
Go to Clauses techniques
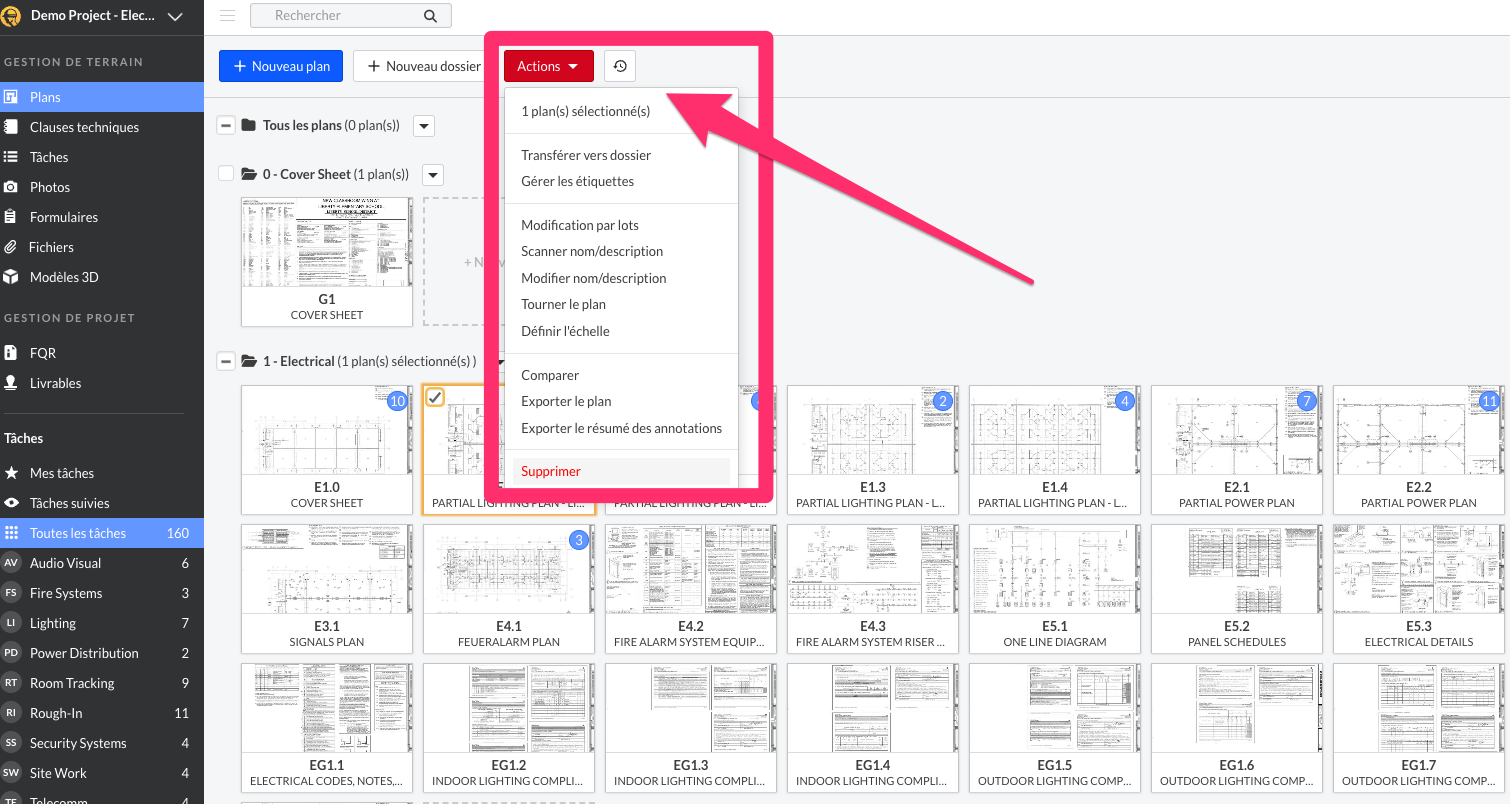pos(102,127)
